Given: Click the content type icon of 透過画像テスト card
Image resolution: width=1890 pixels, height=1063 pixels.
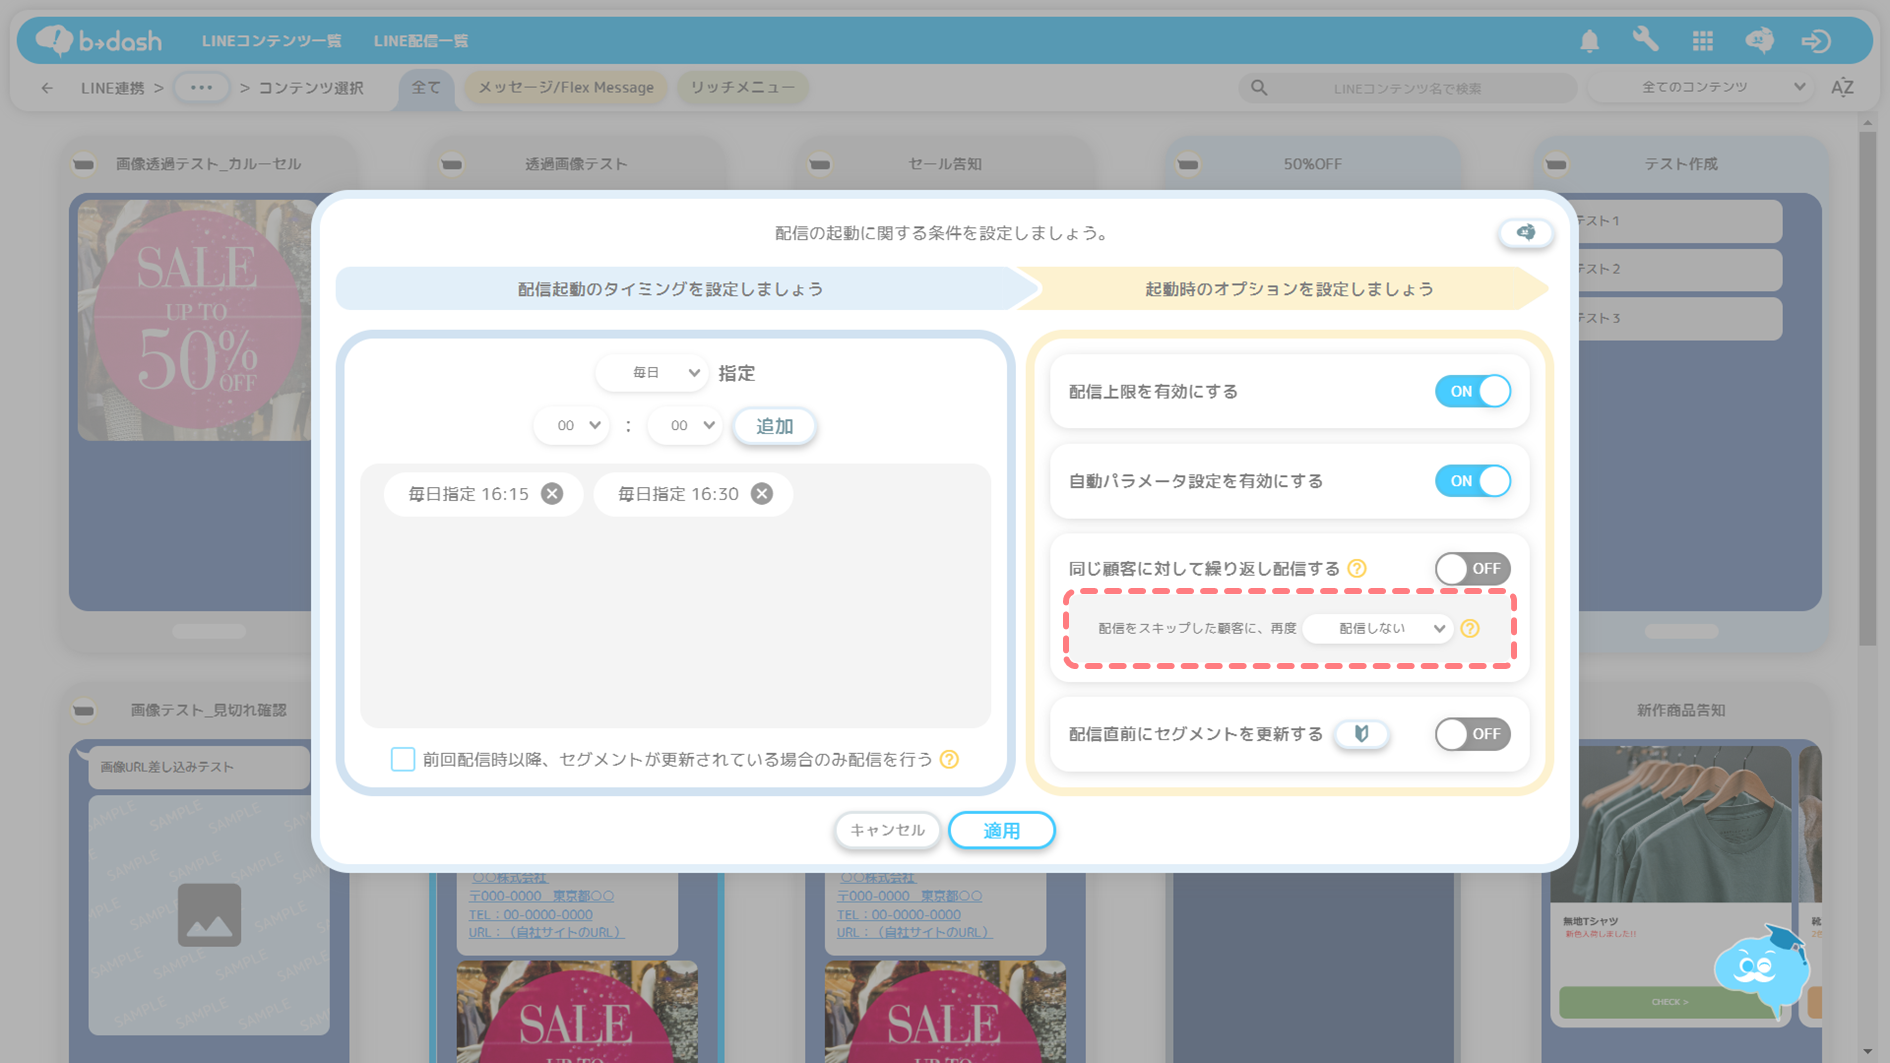Looking at the screenshot, I should coord(452,164).
